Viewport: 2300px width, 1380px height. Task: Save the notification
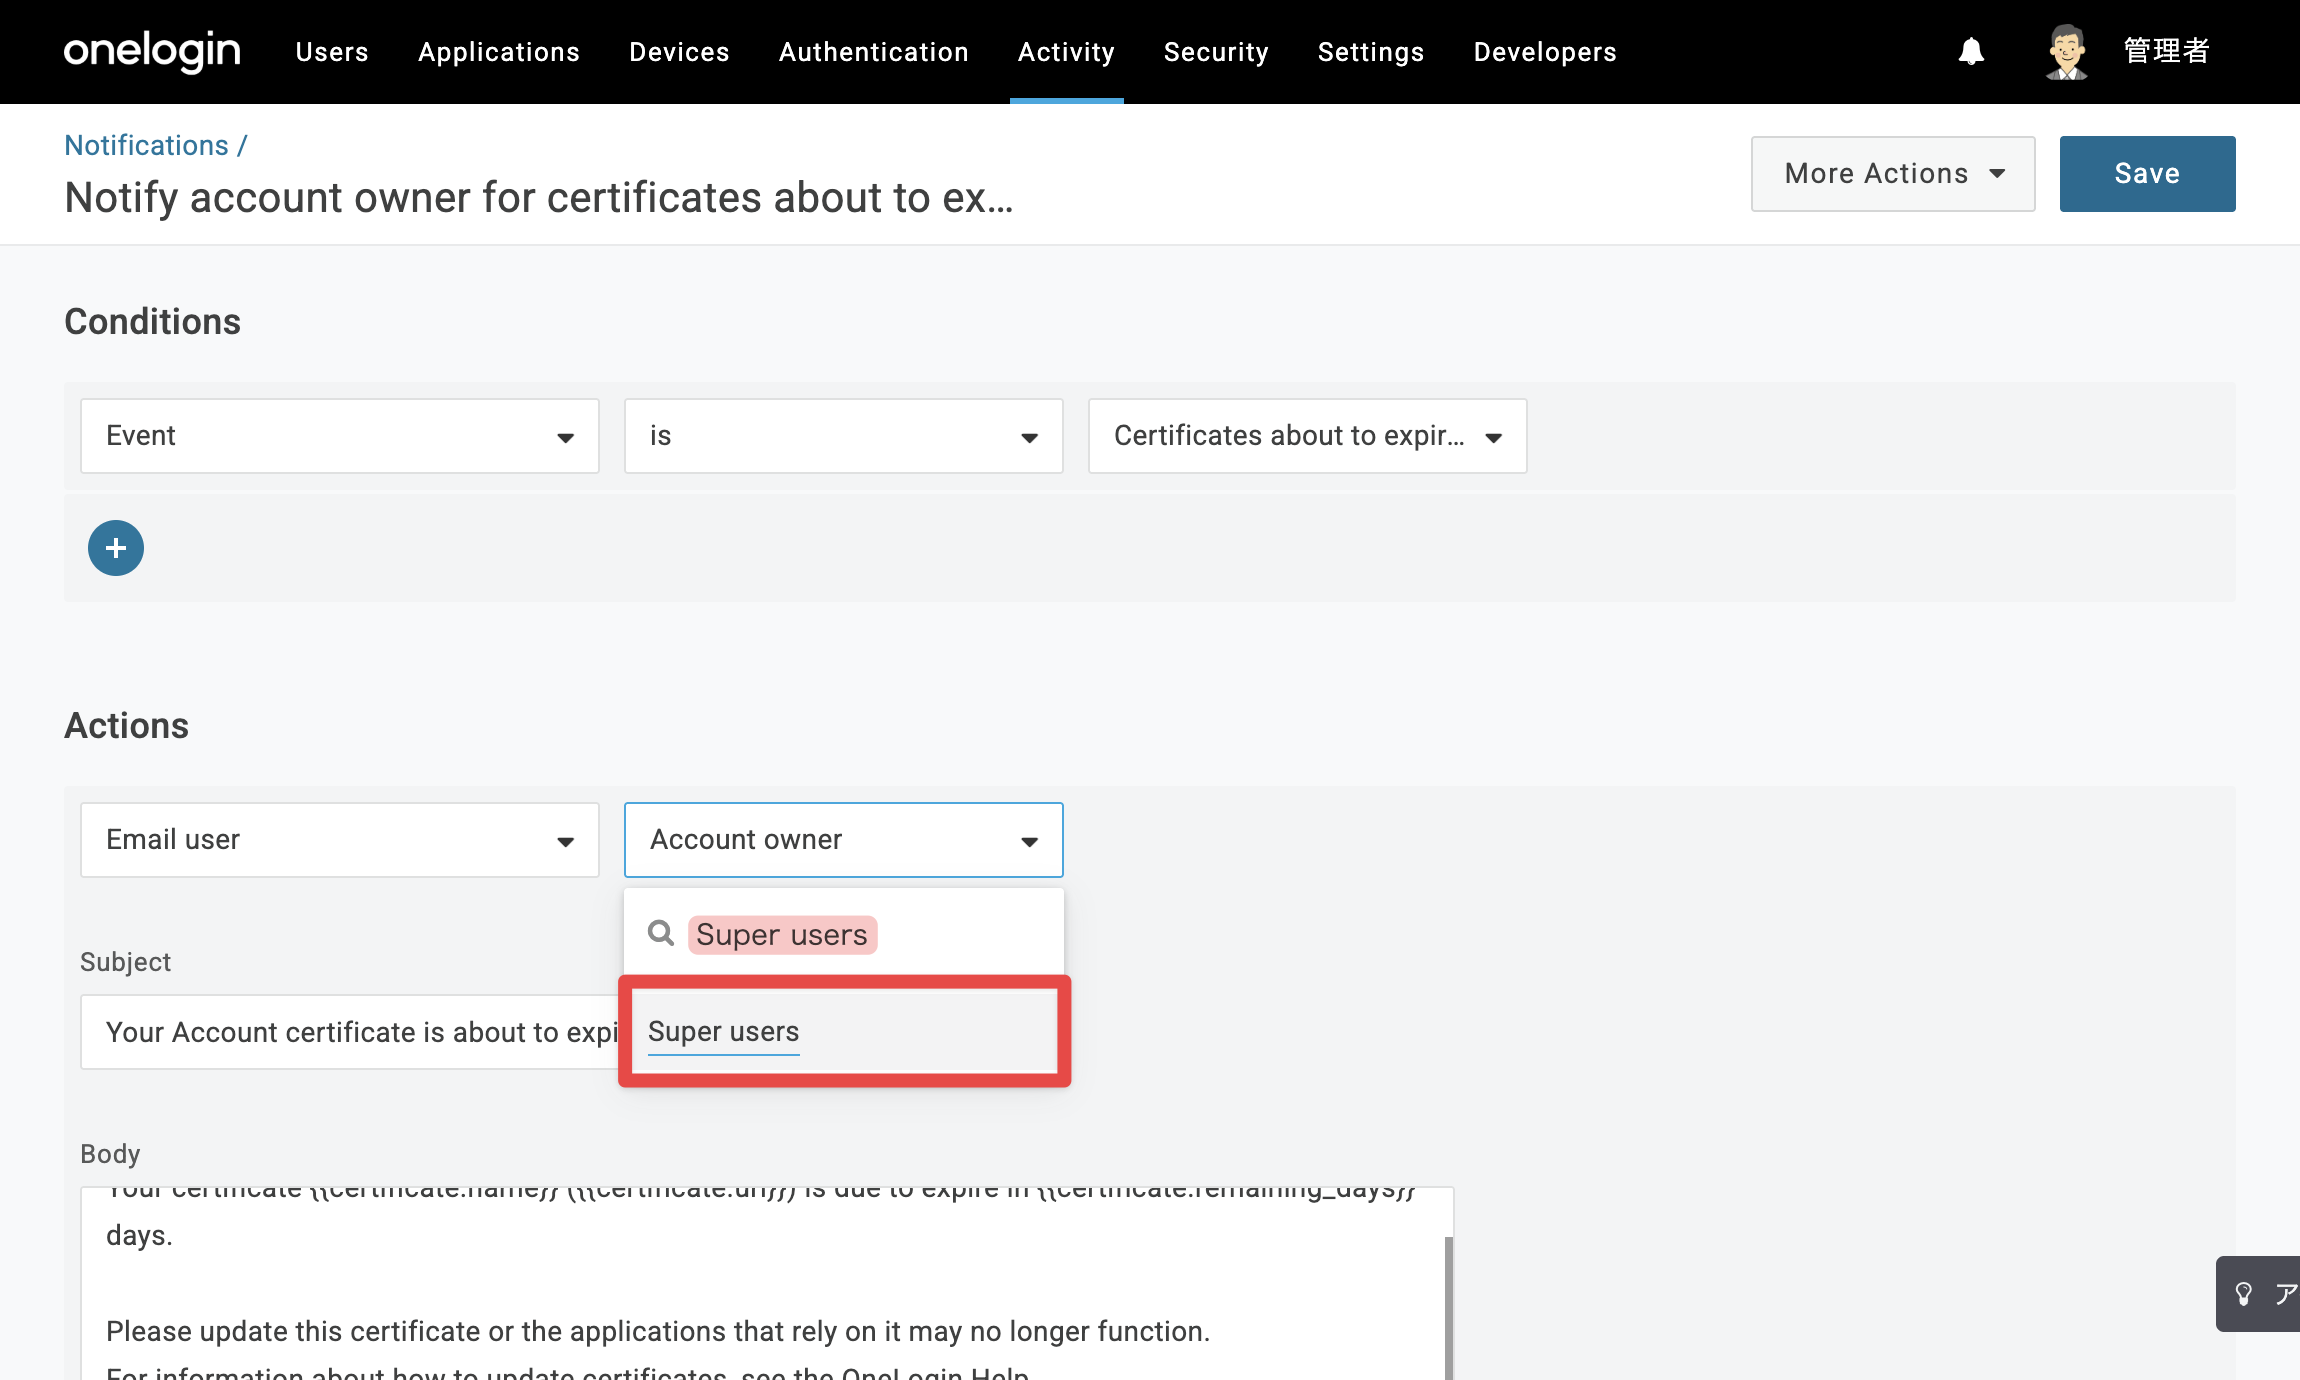click(2147, 174)
